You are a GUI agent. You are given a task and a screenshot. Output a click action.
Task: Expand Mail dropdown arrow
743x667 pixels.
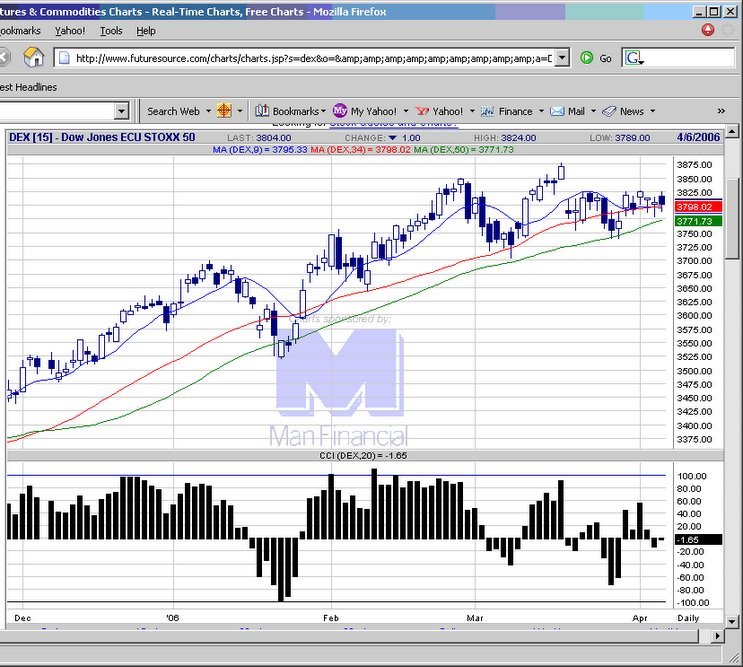point(593,111)
